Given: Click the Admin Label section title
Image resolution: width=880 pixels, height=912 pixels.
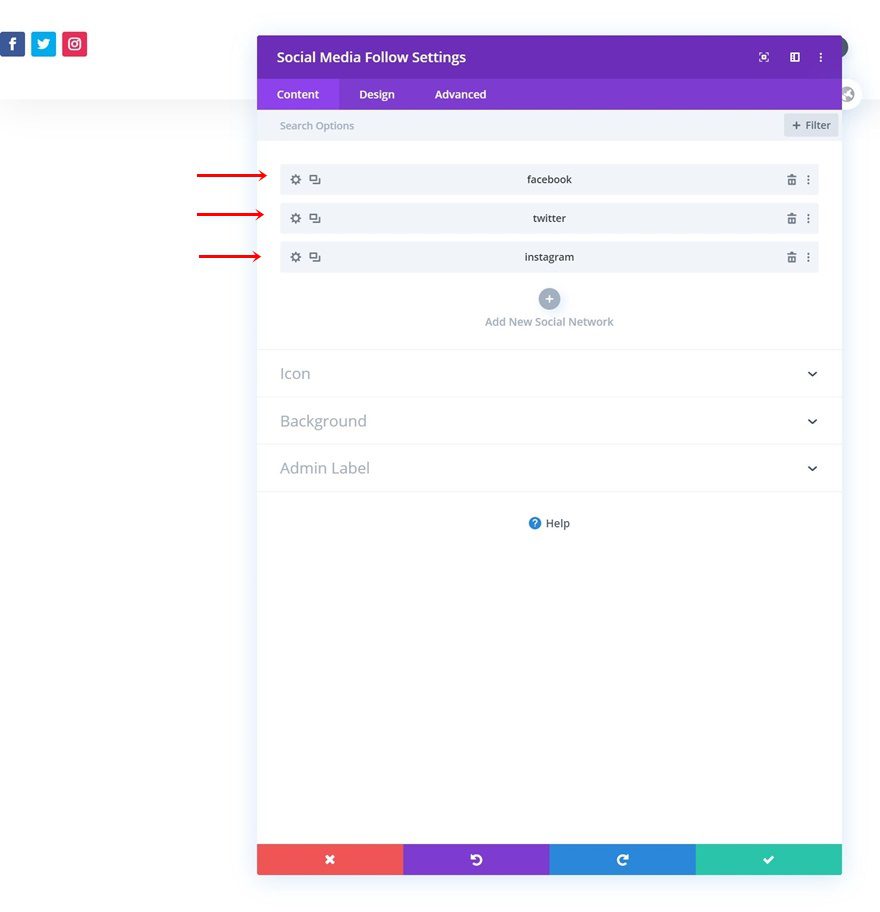Looking at the screenshot, I should tap(325, 468).
